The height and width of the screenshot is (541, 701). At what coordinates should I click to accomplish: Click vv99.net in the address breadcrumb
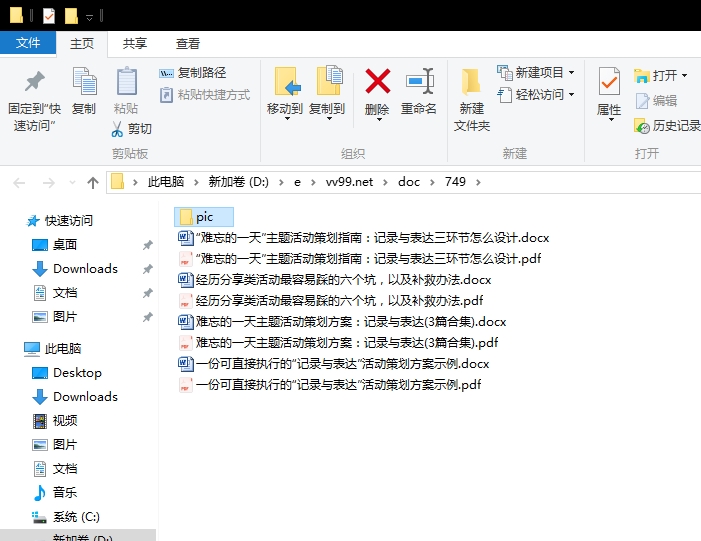(x=349, y=182)
